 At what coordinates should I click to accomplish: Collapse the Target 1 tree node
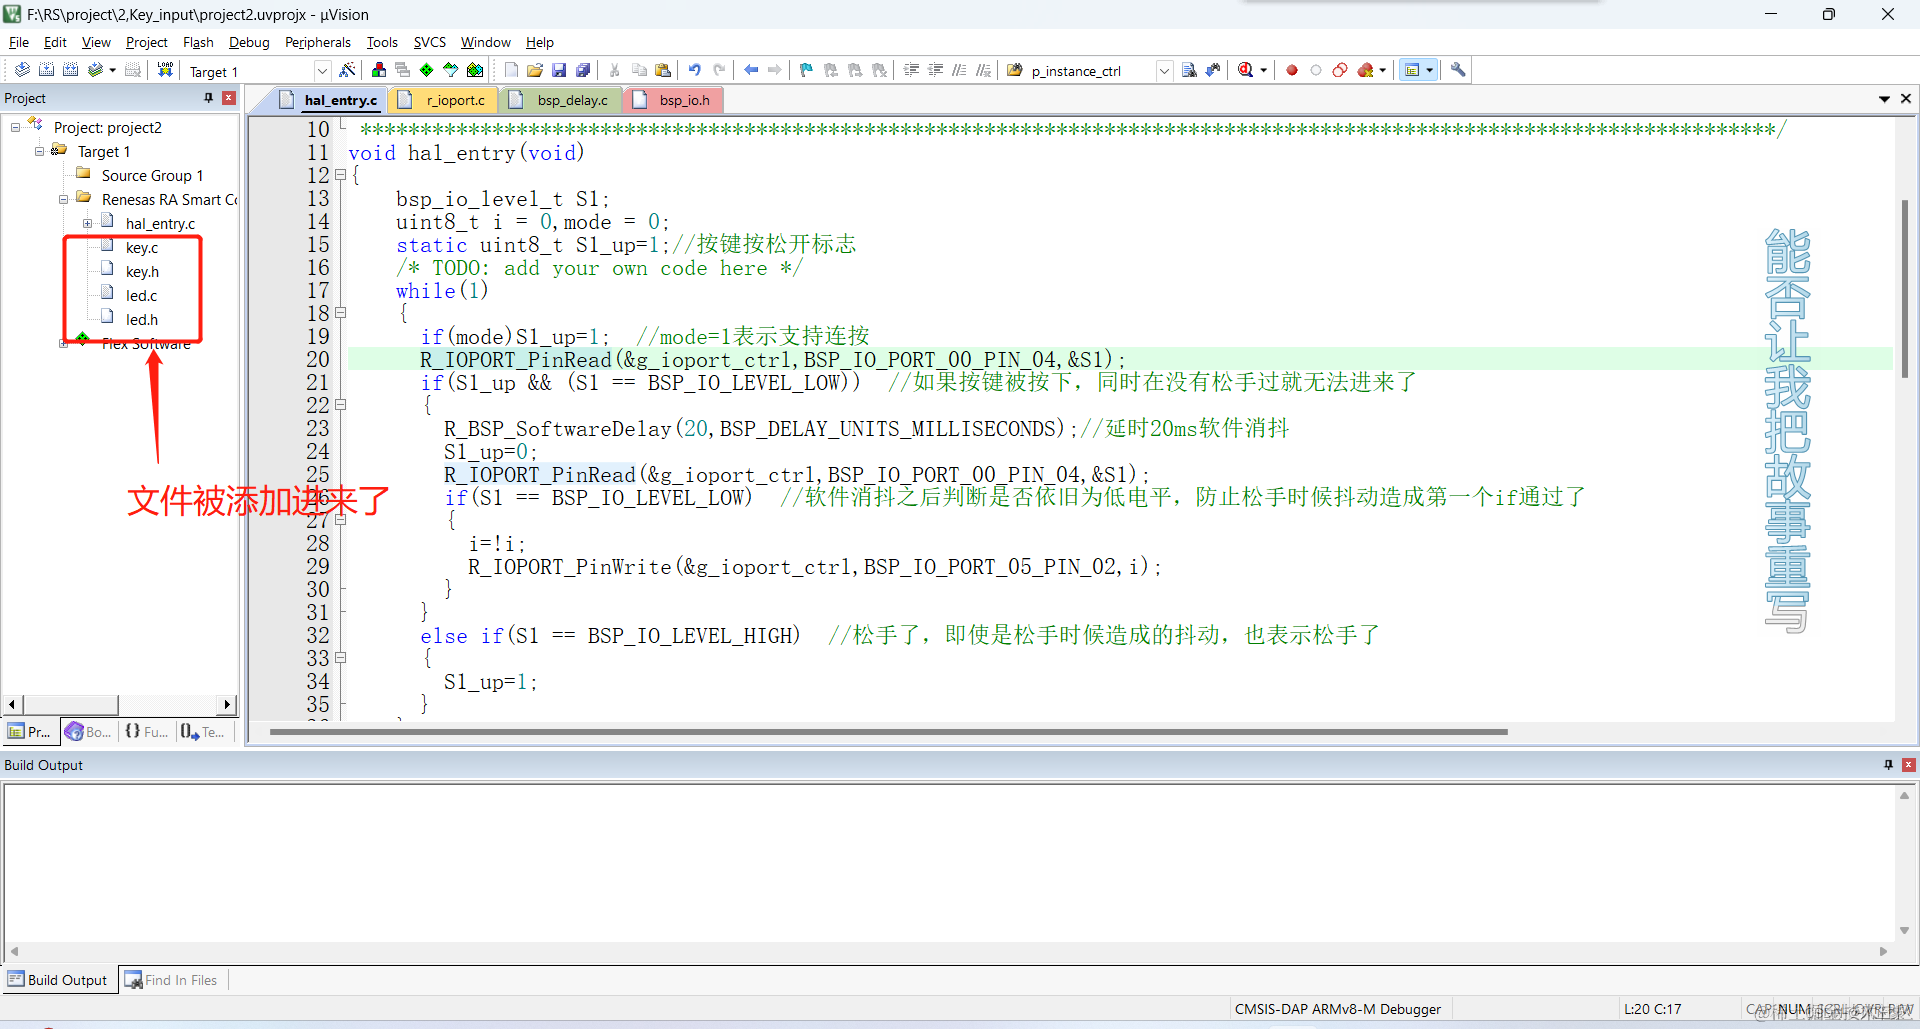[x=39, y=151]
